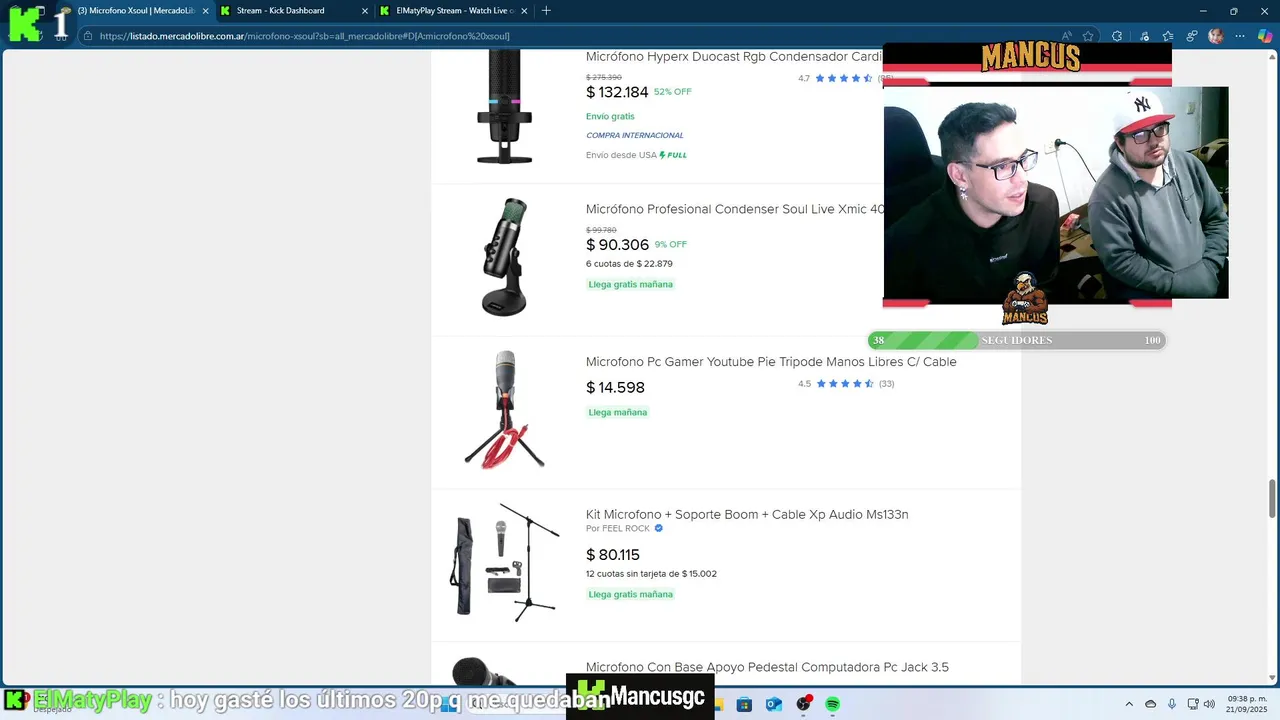This screenshot has height=720, width=1280.
Task: Open Edge Settings and more menu
Action: pyautogui.click(x=1240, y=36)
